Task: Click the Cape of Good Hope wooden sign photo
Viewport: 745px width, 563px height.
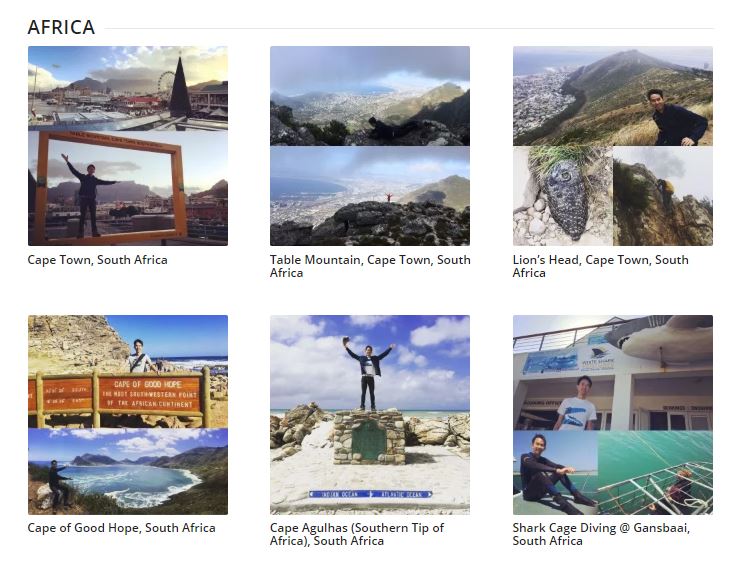Action: (128, 372)
